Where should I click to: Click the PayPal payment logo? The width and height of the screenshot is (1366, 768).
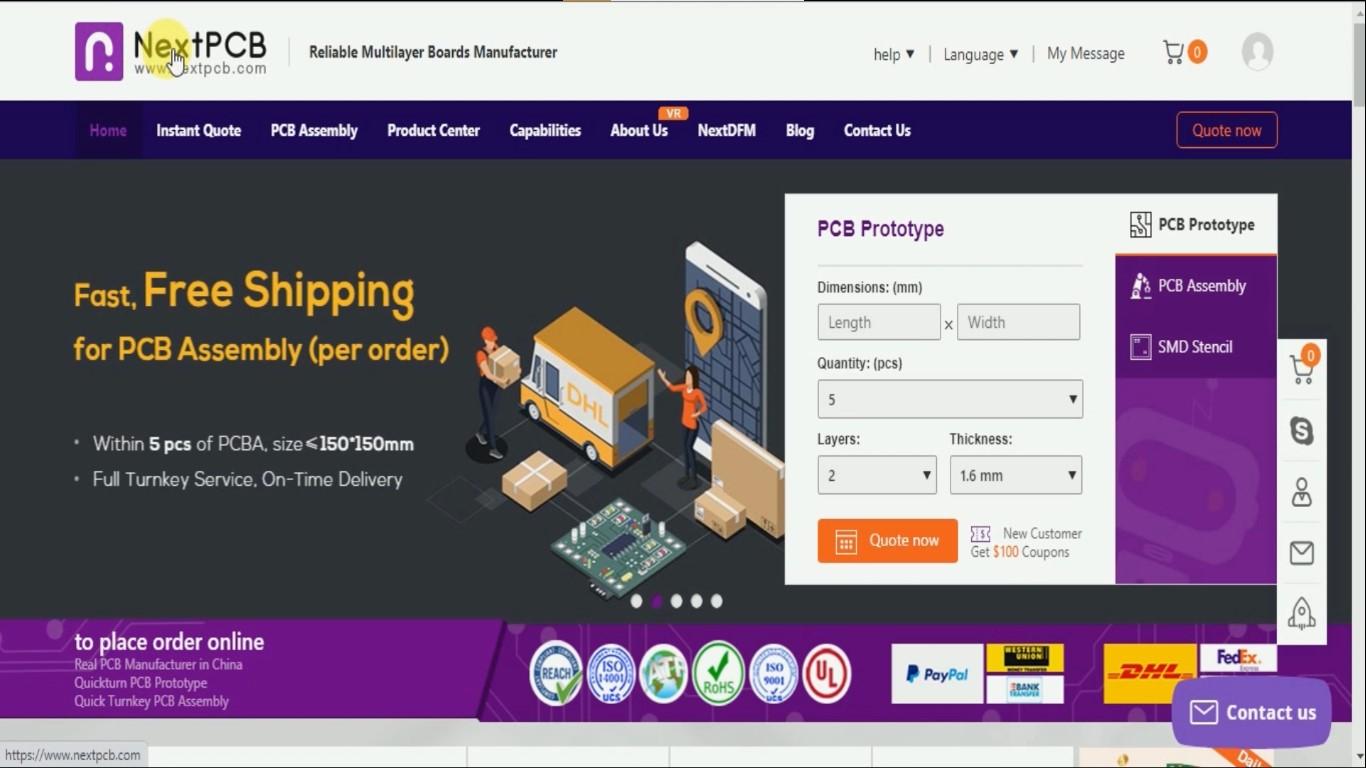[x=937, y=674]
